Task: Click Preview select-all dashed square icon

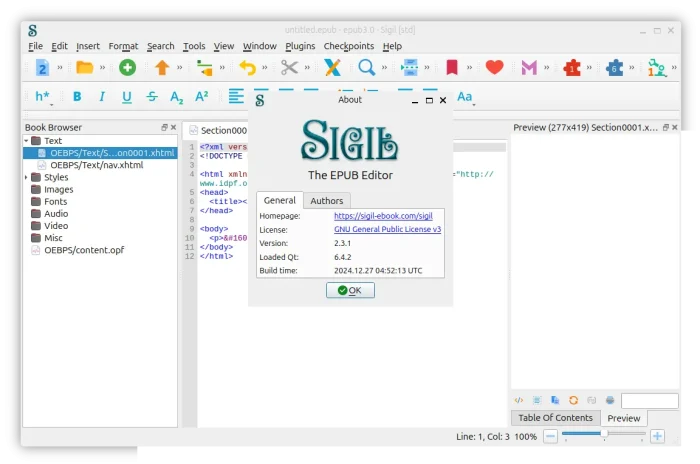Action: click(537, 400)
